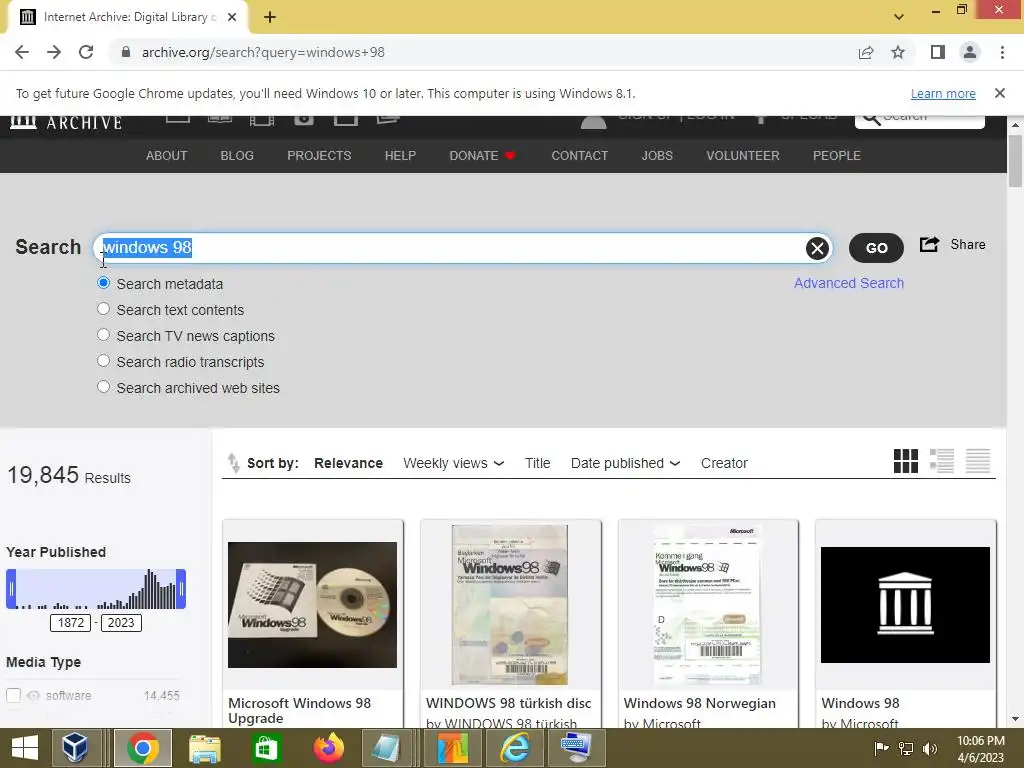View site information padlock icon

click(x=126, y=52)
